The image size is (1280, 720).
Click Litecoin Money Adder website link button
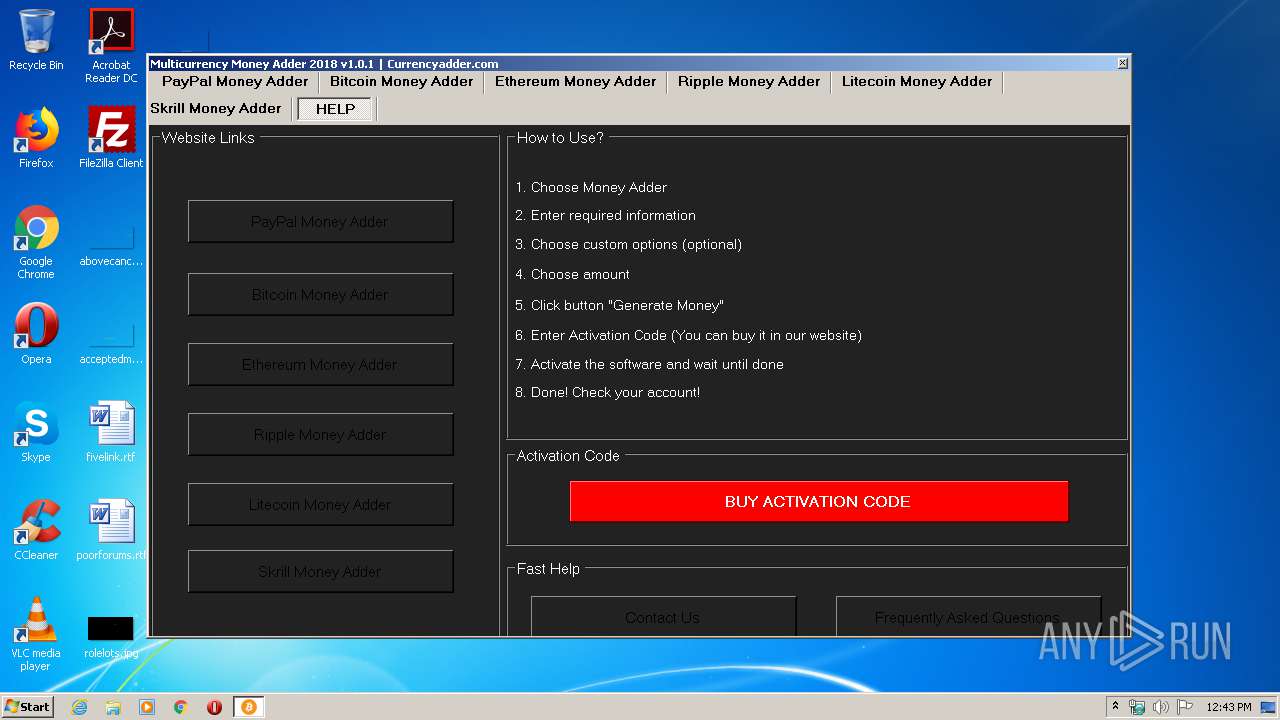(x=320, y=505)
